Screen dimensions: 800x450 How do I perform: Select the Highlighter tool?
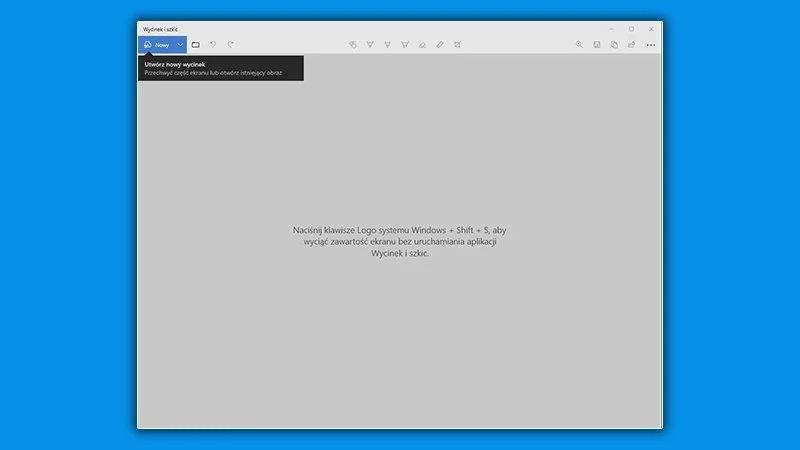tap(405, 45)
